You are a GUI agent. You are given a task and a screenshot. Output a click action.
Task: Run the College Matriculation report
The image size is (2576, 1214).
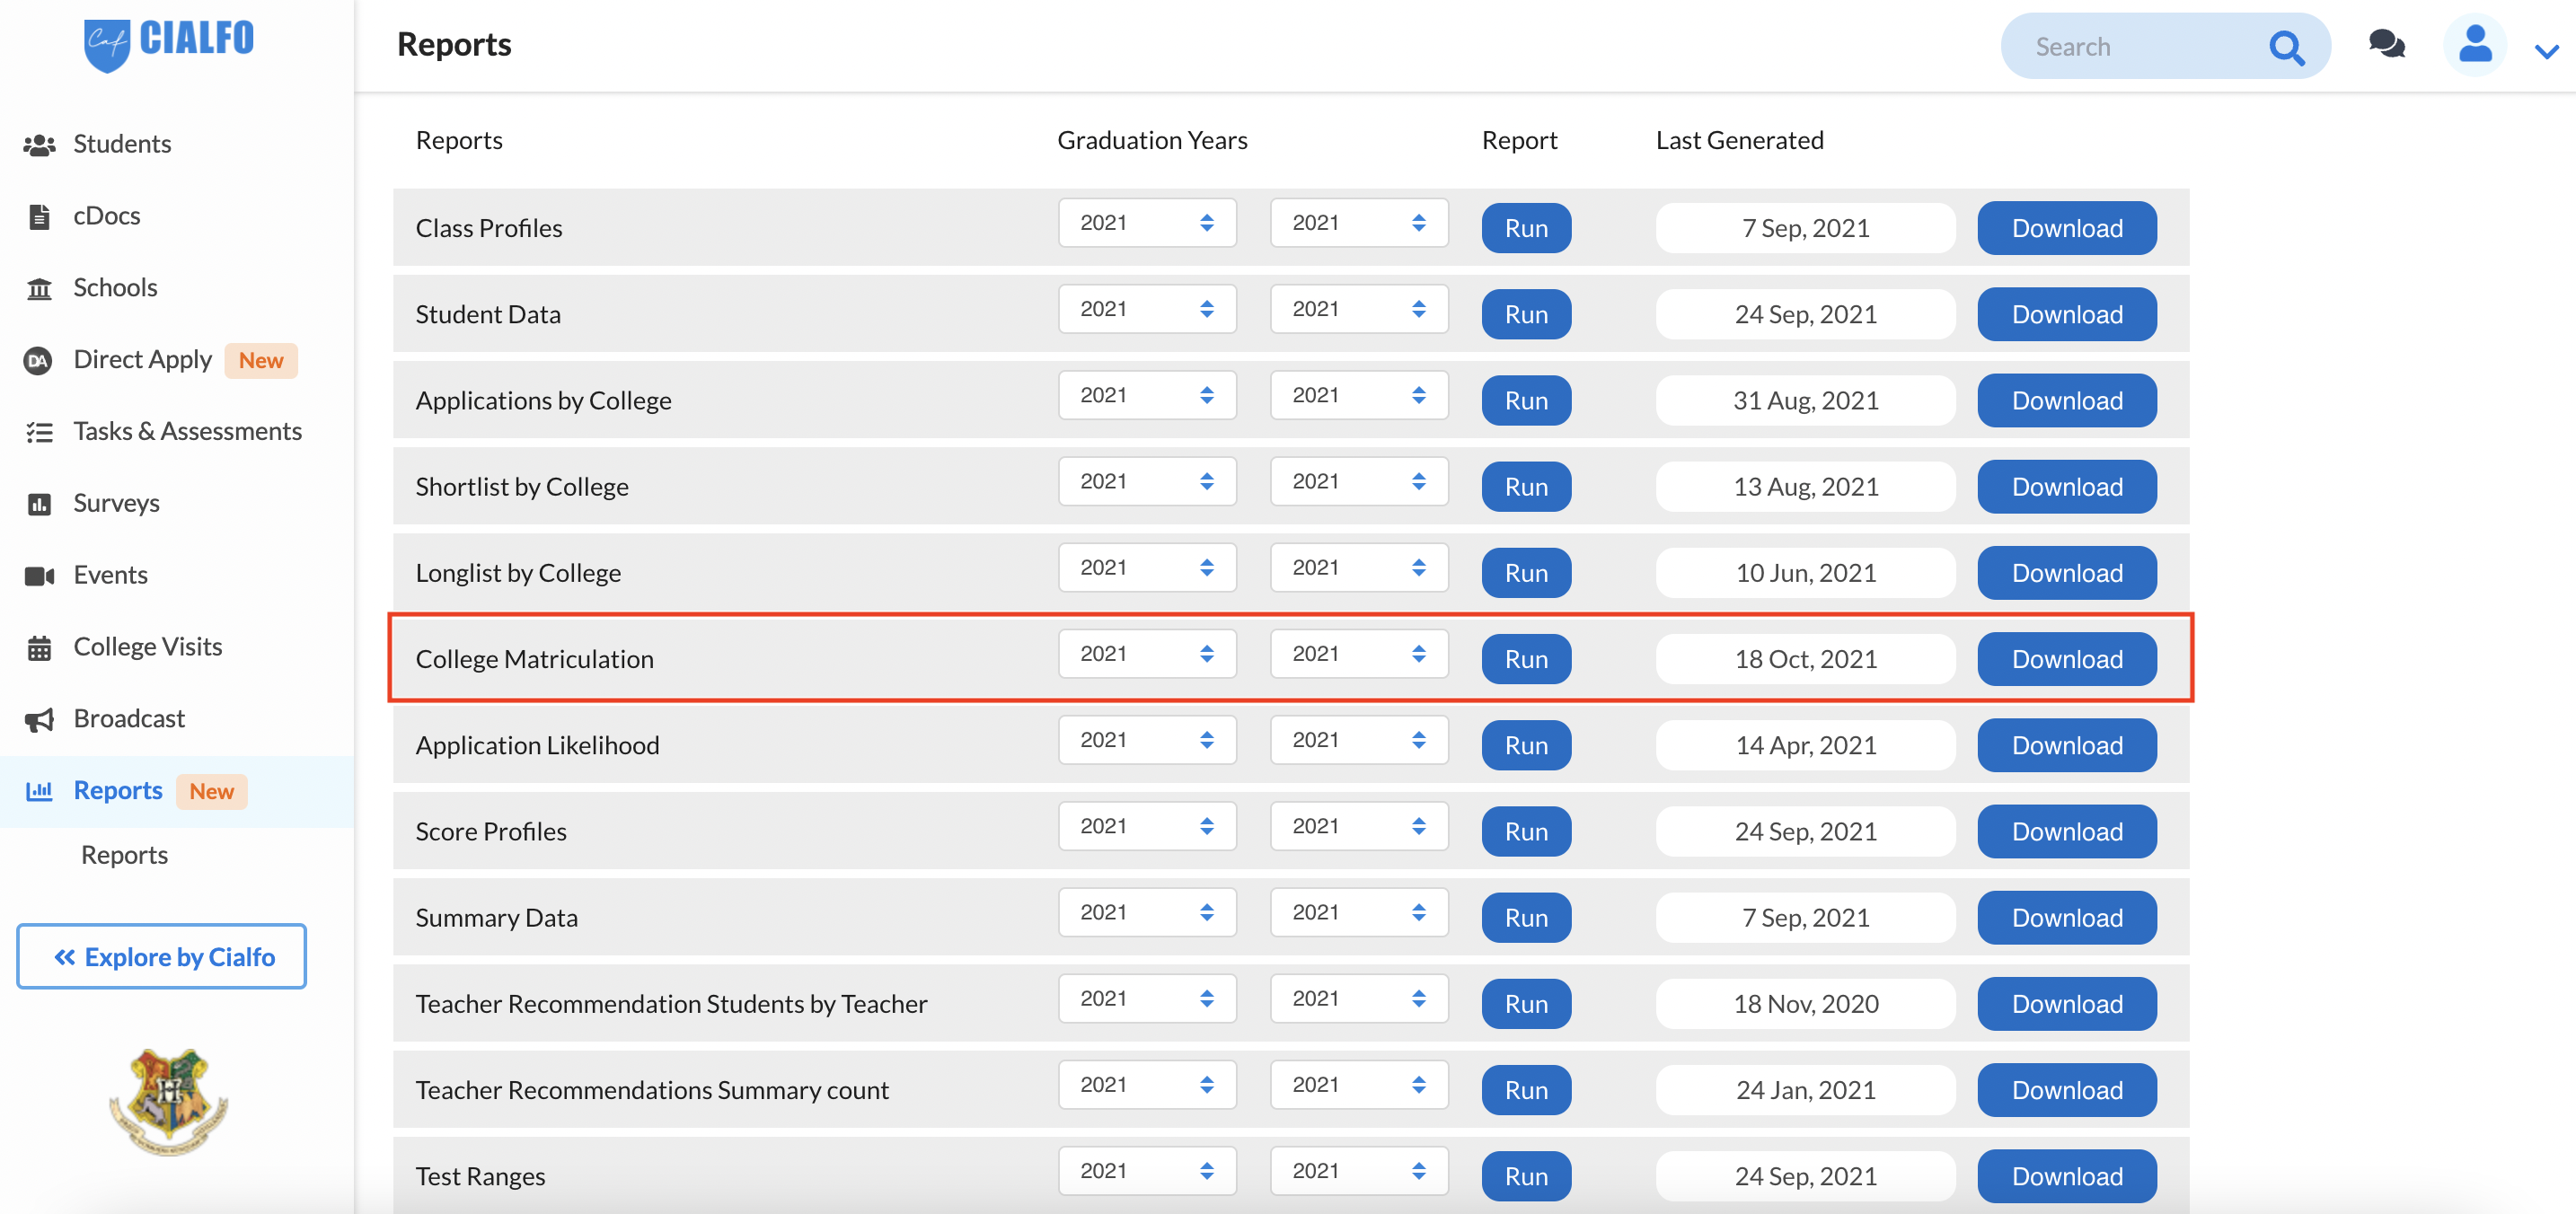(1525, 658)
